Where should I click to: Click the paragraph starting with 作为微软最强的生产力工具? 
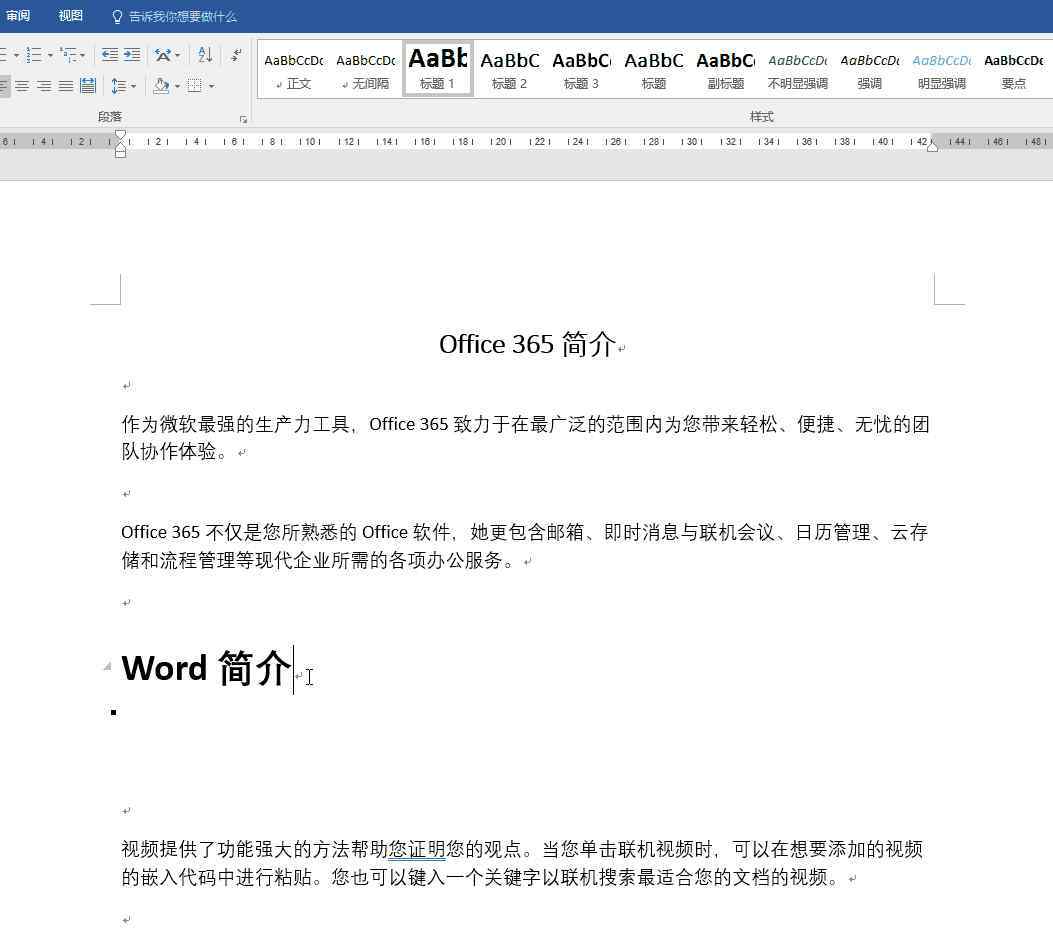[x=526, y=437]
